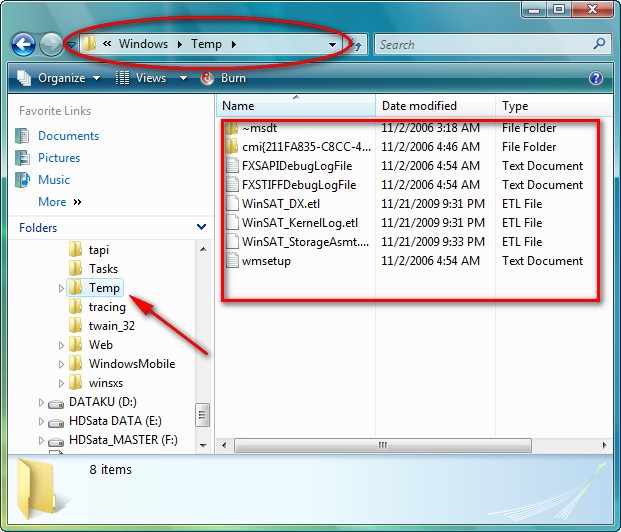Select the tapi folder in tree
This screenshot has height=532, width=621.
coord(98,250)
